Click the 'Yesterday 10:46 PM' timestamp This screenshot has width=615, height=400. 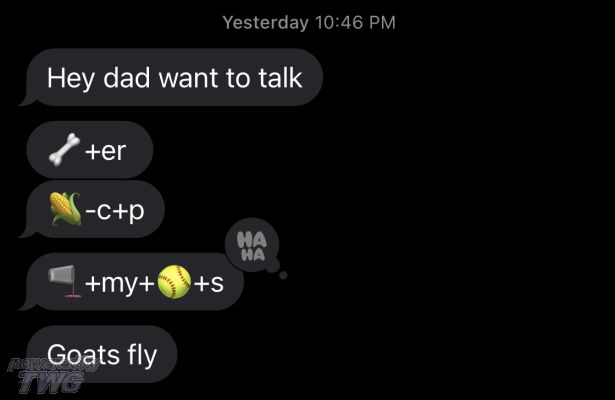tap(309, 22)
